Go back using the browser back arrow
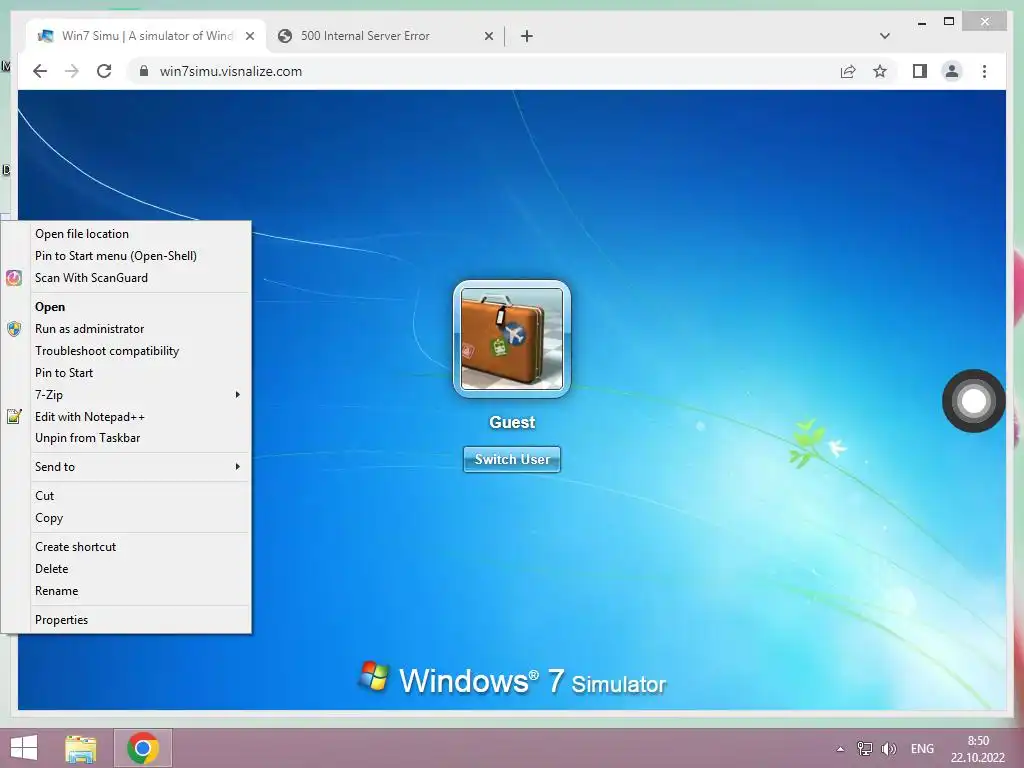This screenshot has width=1024, height=768. pyautogui.click(x=40, y=71)
